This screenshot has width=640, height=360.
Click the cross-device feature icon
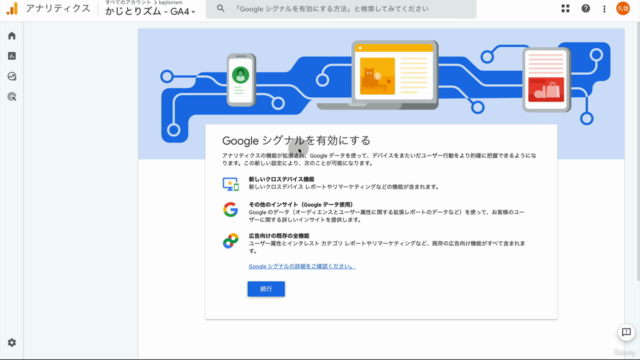(x=231, y=184)
